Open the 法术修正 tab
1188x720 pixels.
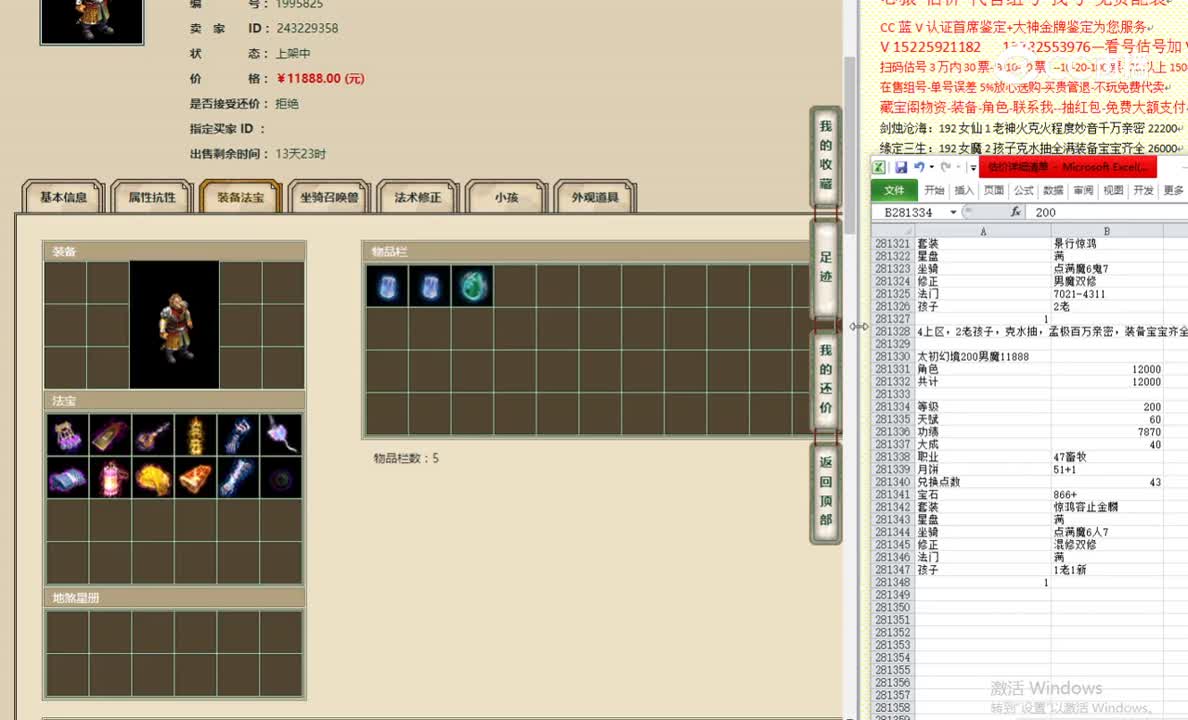click(417, 197)
